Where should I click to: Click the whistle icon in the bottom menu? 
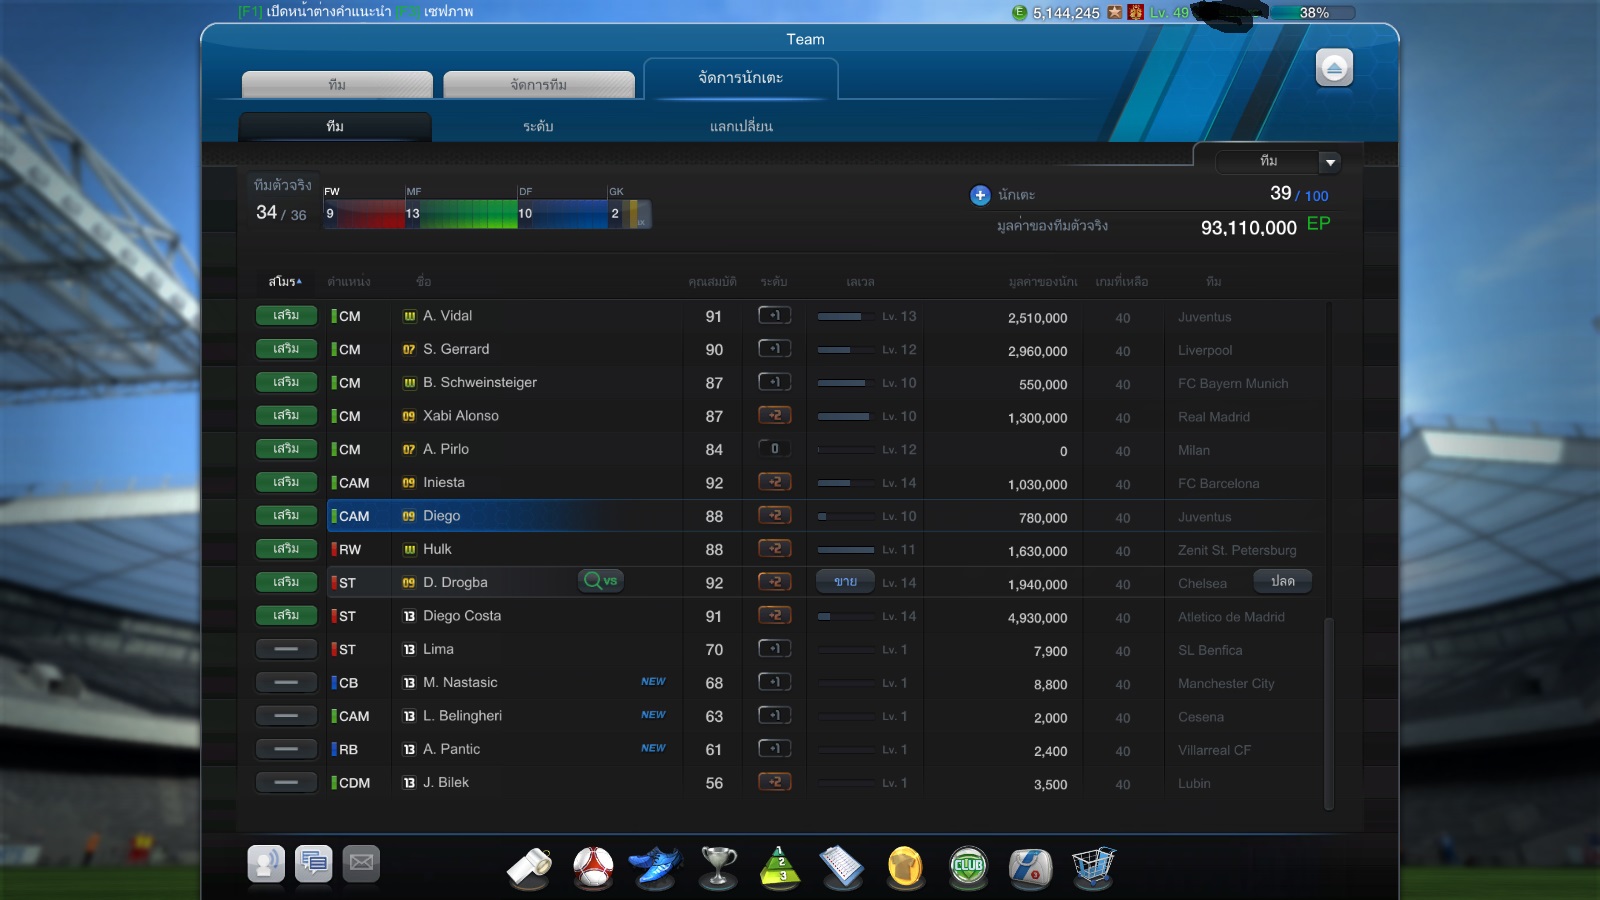530,867
